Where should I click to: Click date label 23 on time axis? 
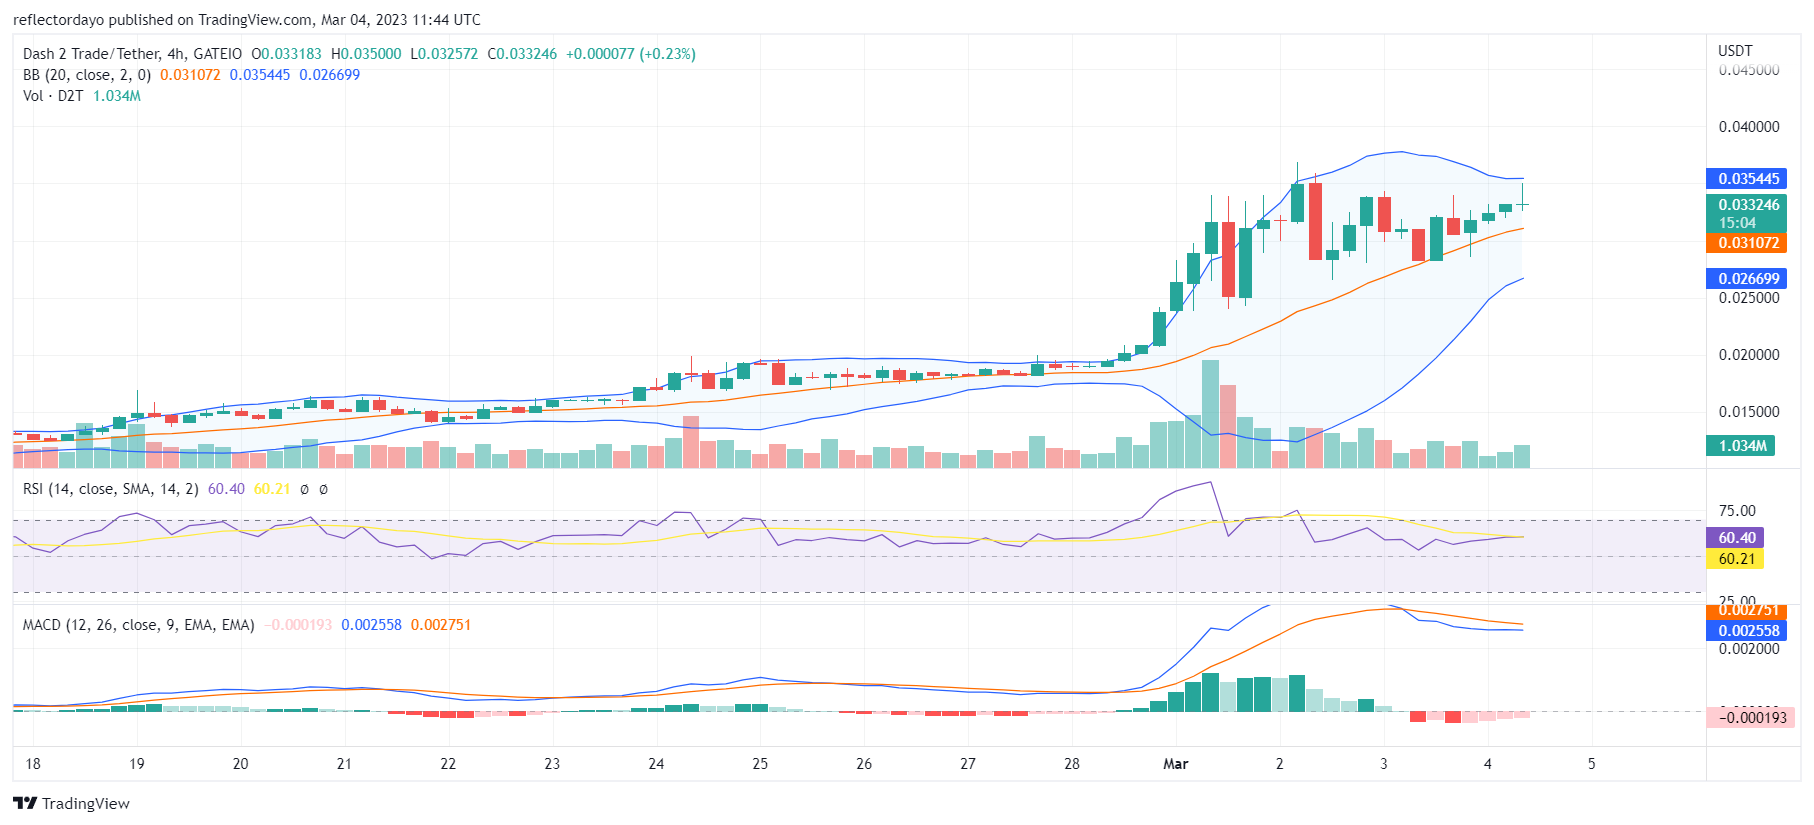pos(552,764)
